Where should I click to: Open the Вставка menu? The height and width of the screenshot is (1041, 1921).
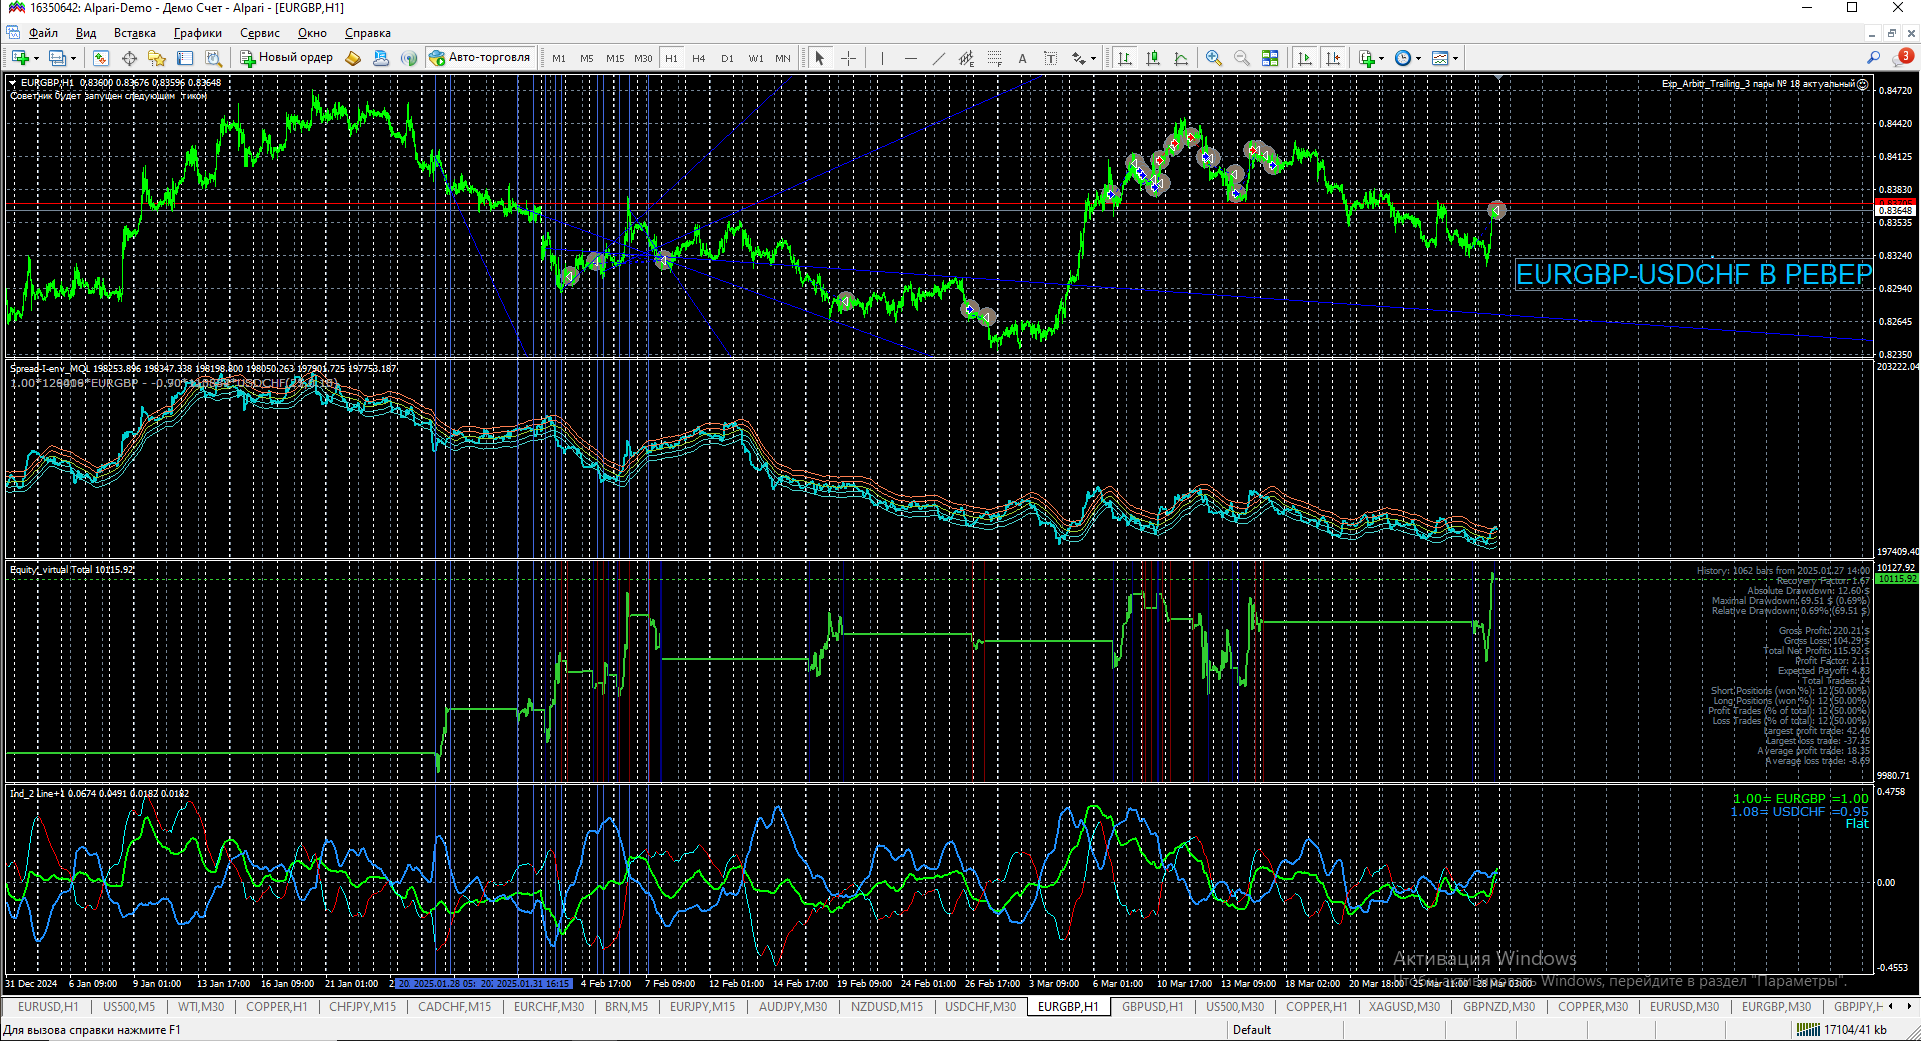pos(135,33)
